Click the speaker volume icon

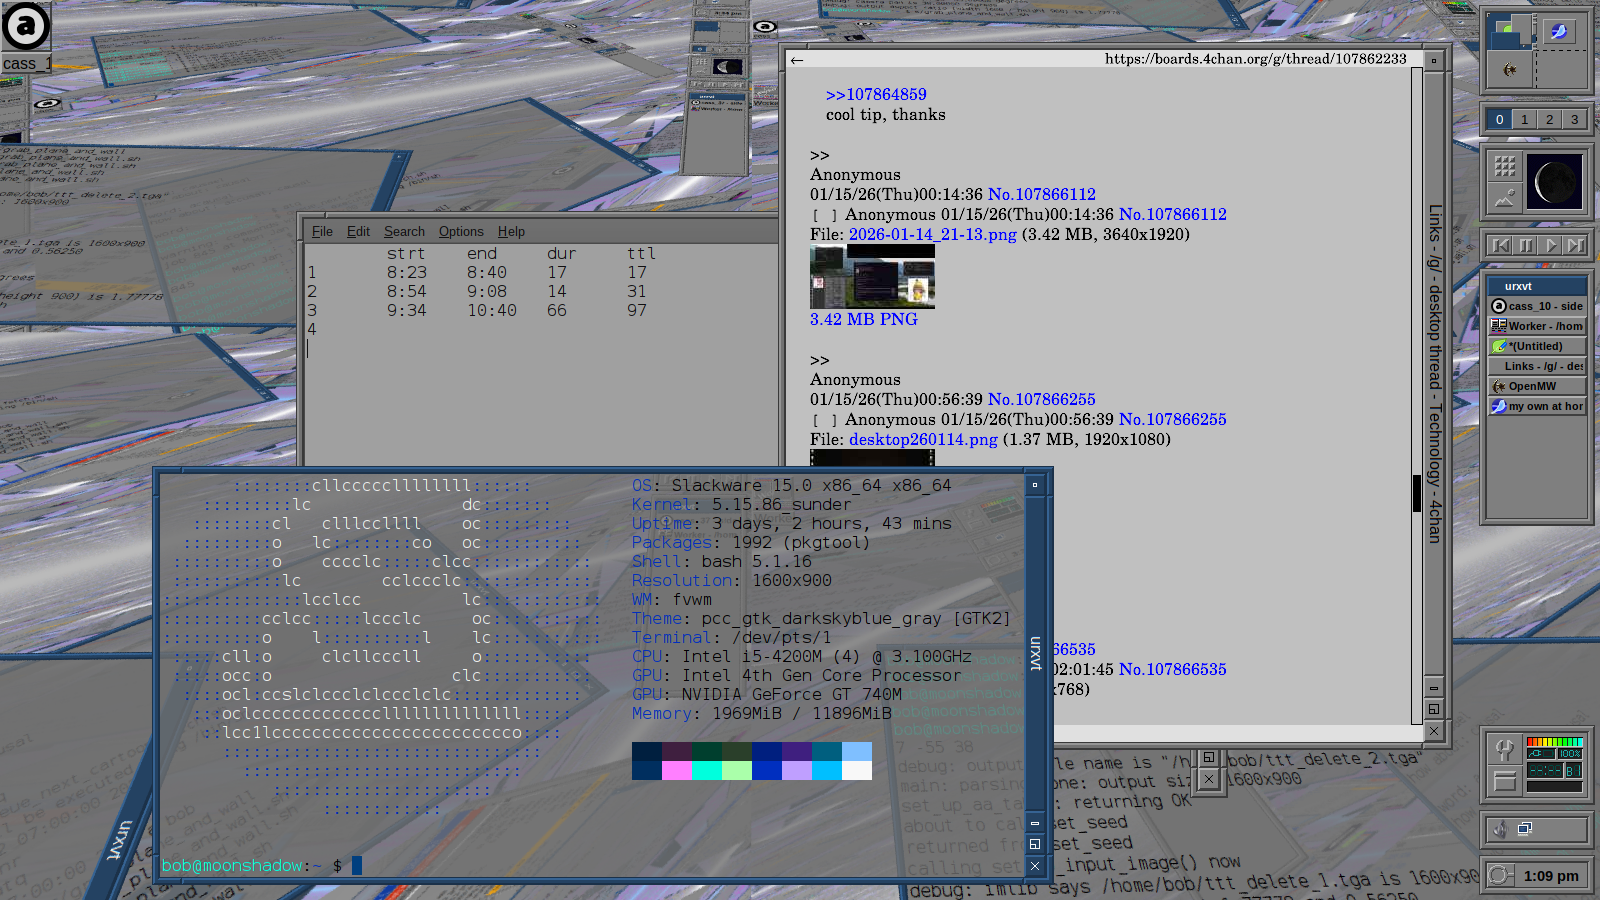1500,829
